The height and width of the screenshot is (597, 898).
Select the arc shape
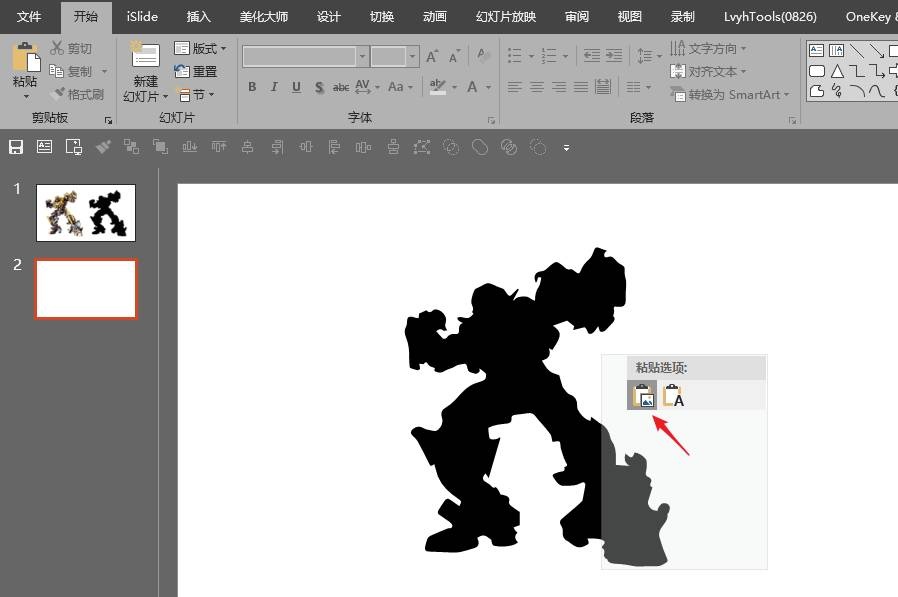[856, 91]
